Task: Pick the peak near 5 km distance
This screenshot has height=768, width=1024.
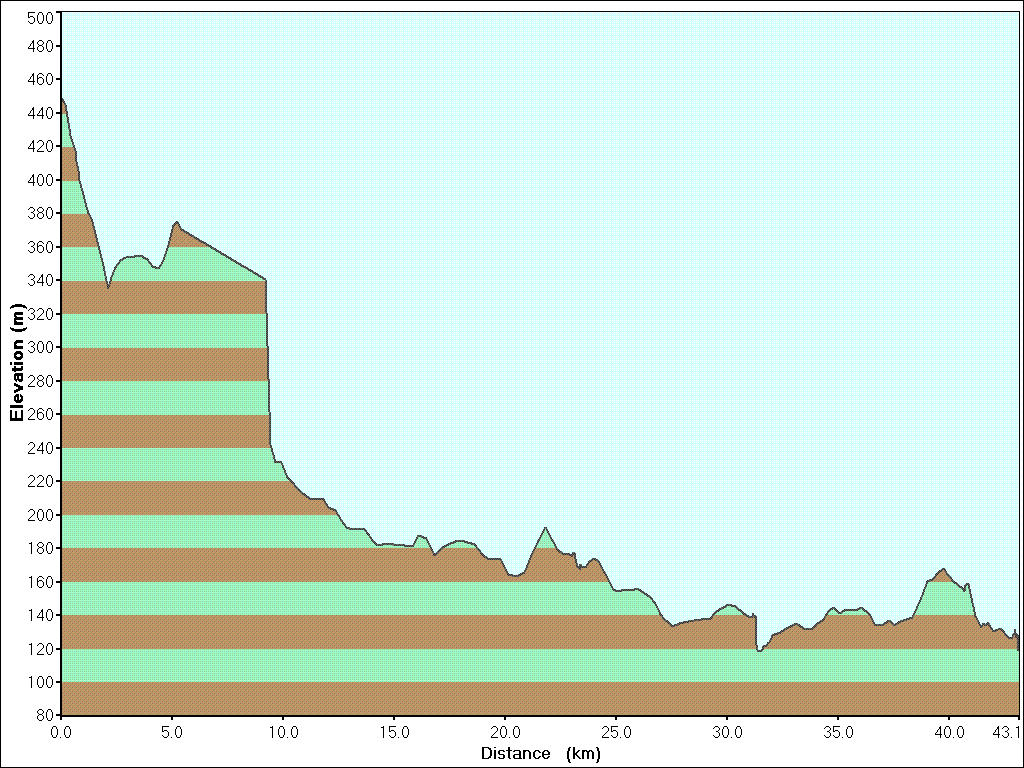Action: click(x=177, y=223)
